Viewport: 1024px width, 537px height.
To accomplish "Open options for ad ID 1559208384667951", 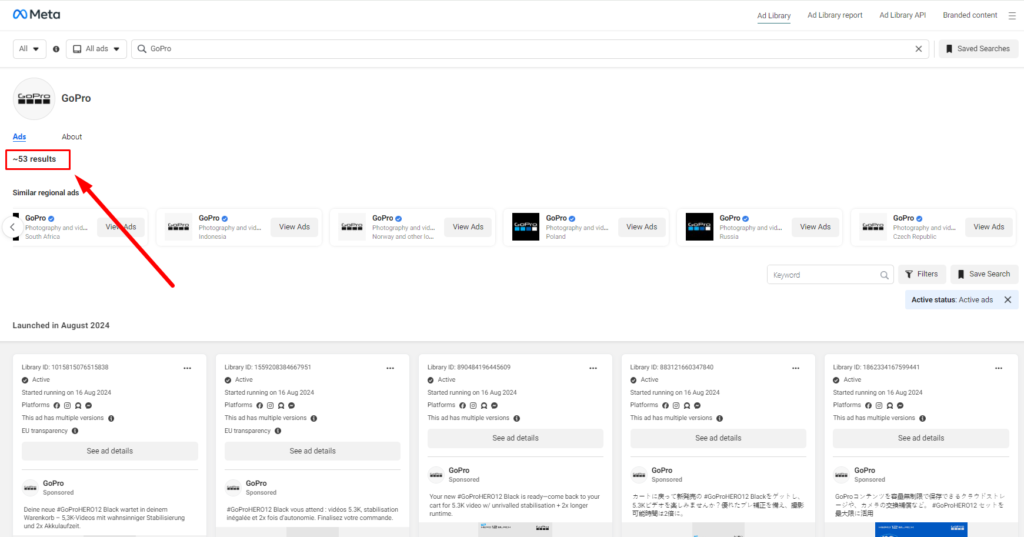I will [x=390, y=368].
